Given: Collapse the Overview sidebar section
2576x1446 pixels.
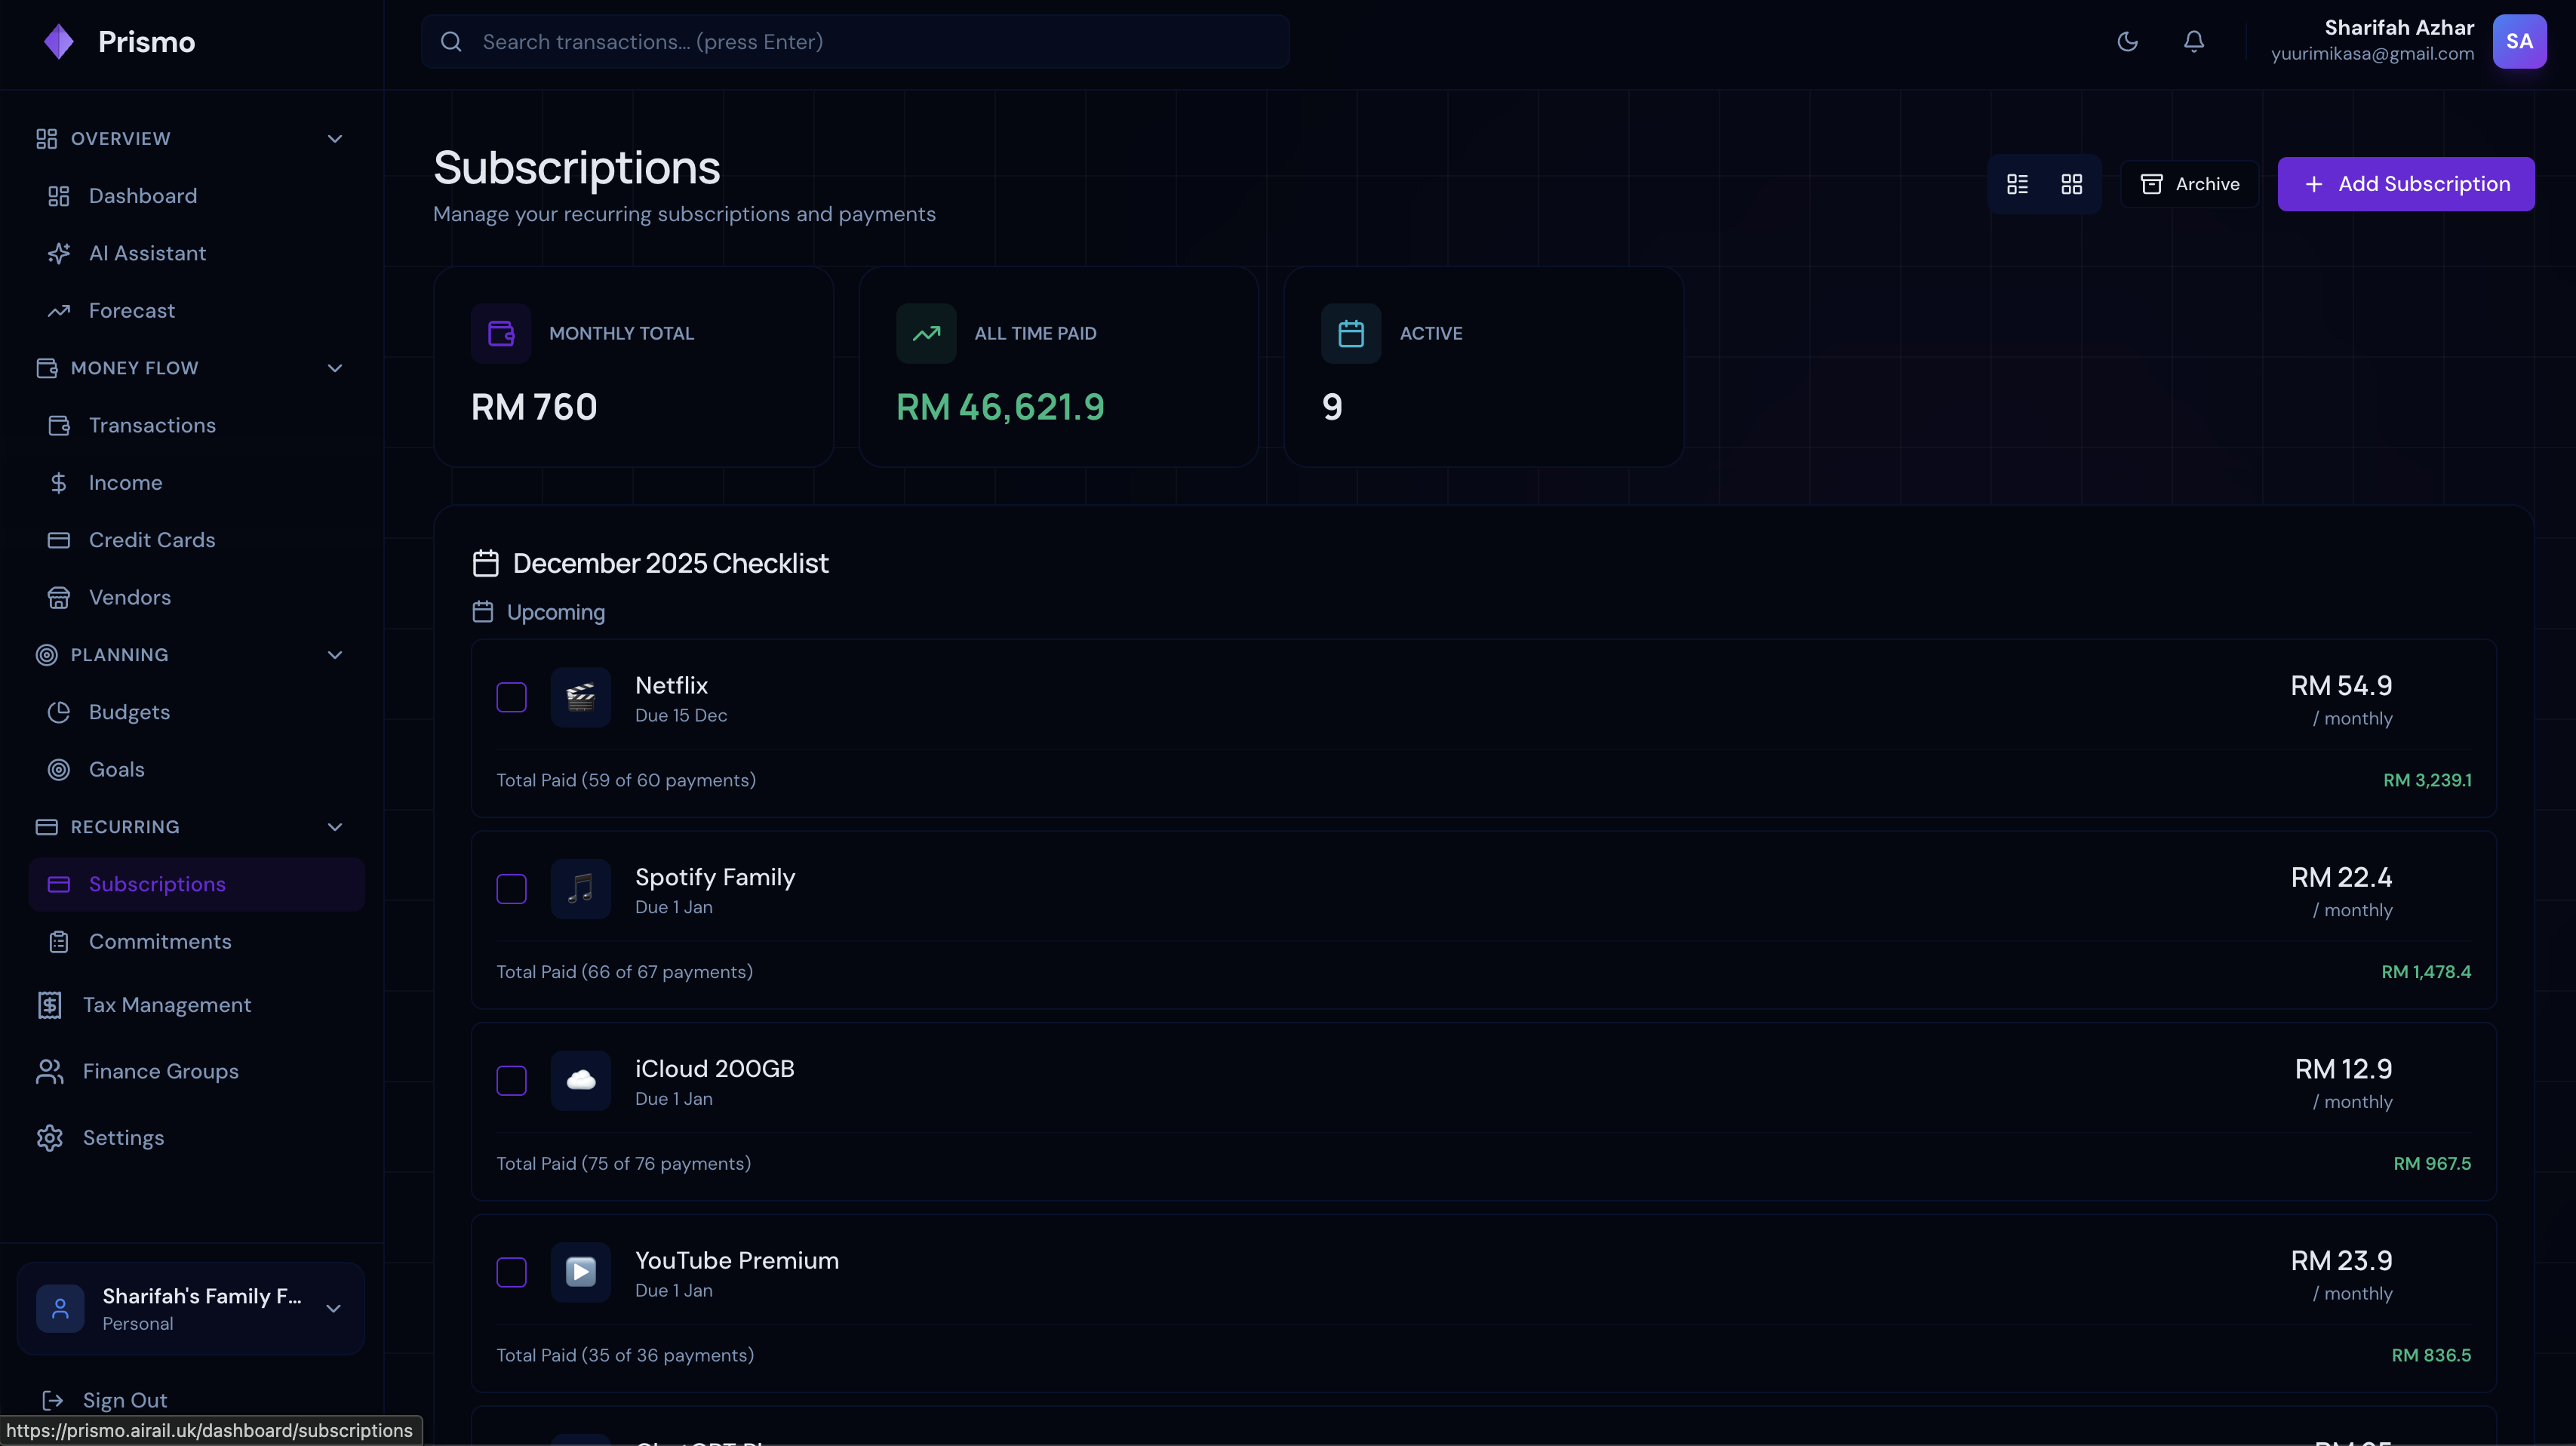Looking at the screenshot, I should click(335, 138).
